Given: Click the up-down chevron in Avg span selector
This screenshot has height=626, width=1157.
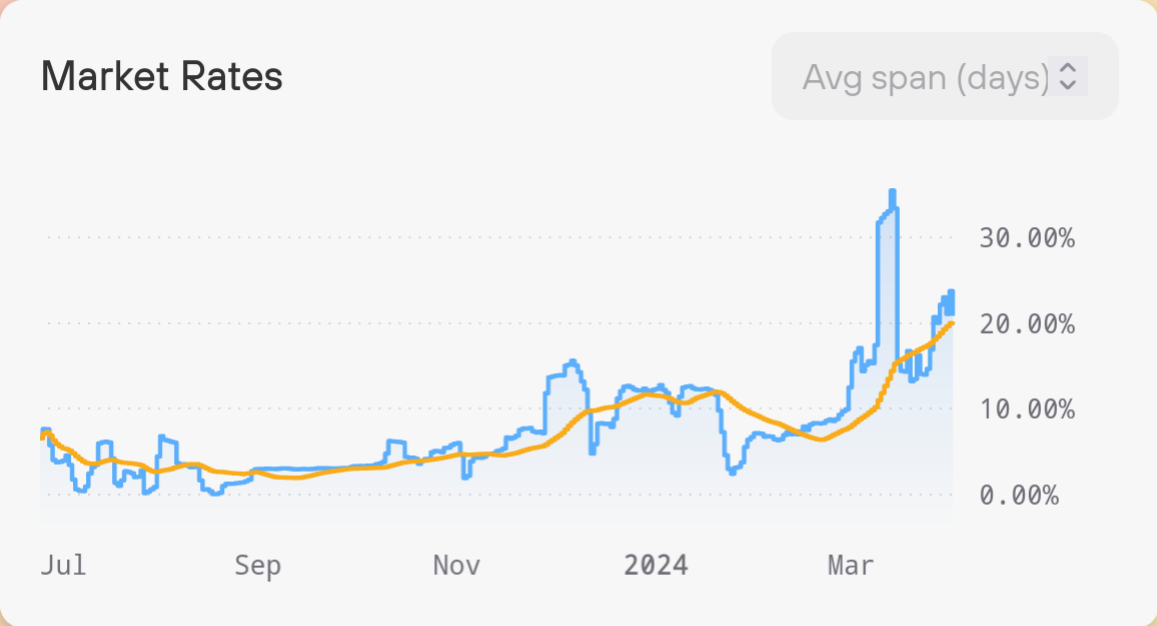Looking at the screenshot, I should pos(1068,77).
